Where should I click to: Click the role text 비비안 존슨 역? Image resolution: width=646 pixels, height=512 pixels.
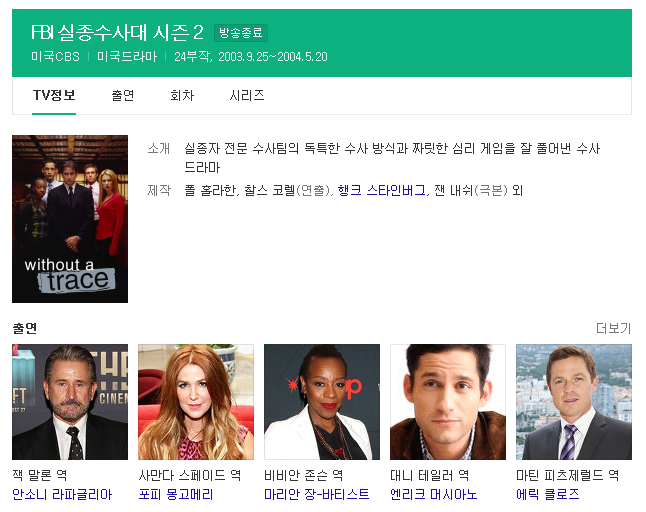[304, 475]
